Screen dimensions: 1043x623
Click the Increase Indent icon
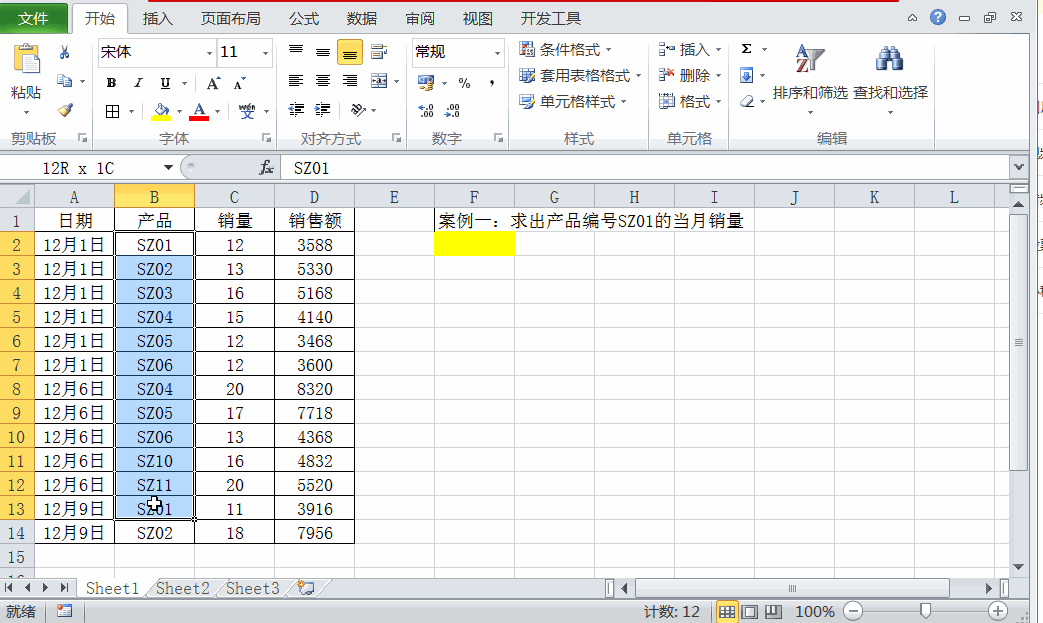pos(323,110)
